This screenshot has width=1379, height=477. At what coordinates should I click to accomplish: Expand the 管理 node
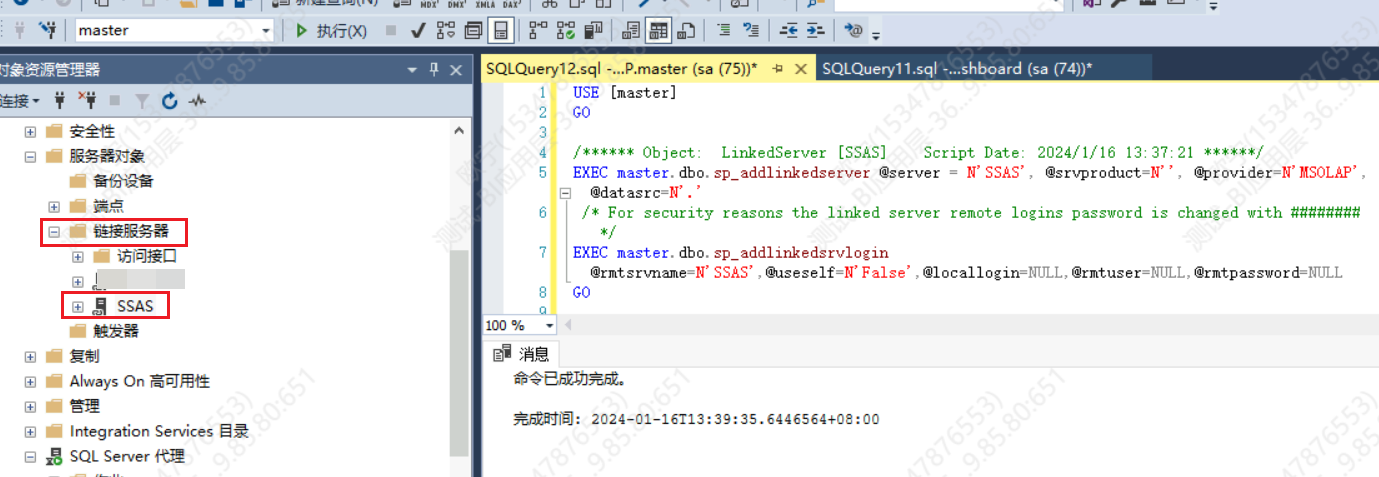click(x=30, y=406)
